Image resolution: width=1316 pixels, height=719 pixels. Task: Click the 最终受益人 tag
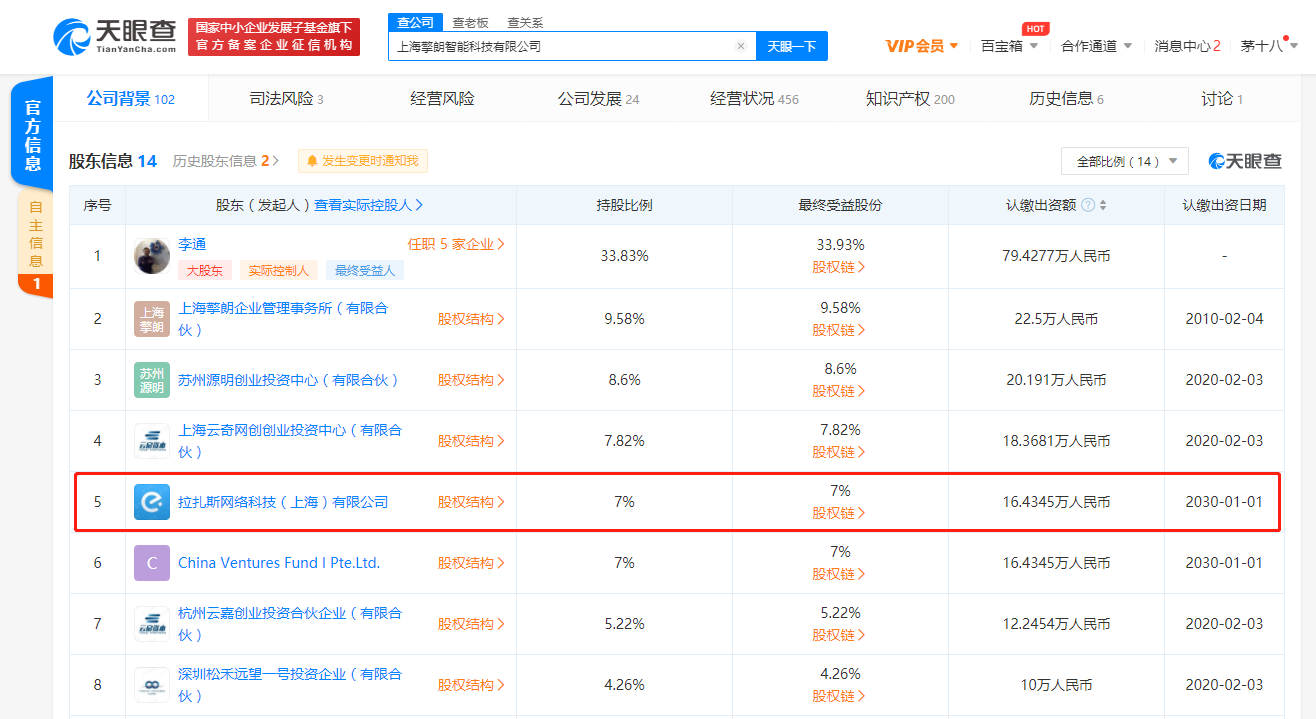365,270
